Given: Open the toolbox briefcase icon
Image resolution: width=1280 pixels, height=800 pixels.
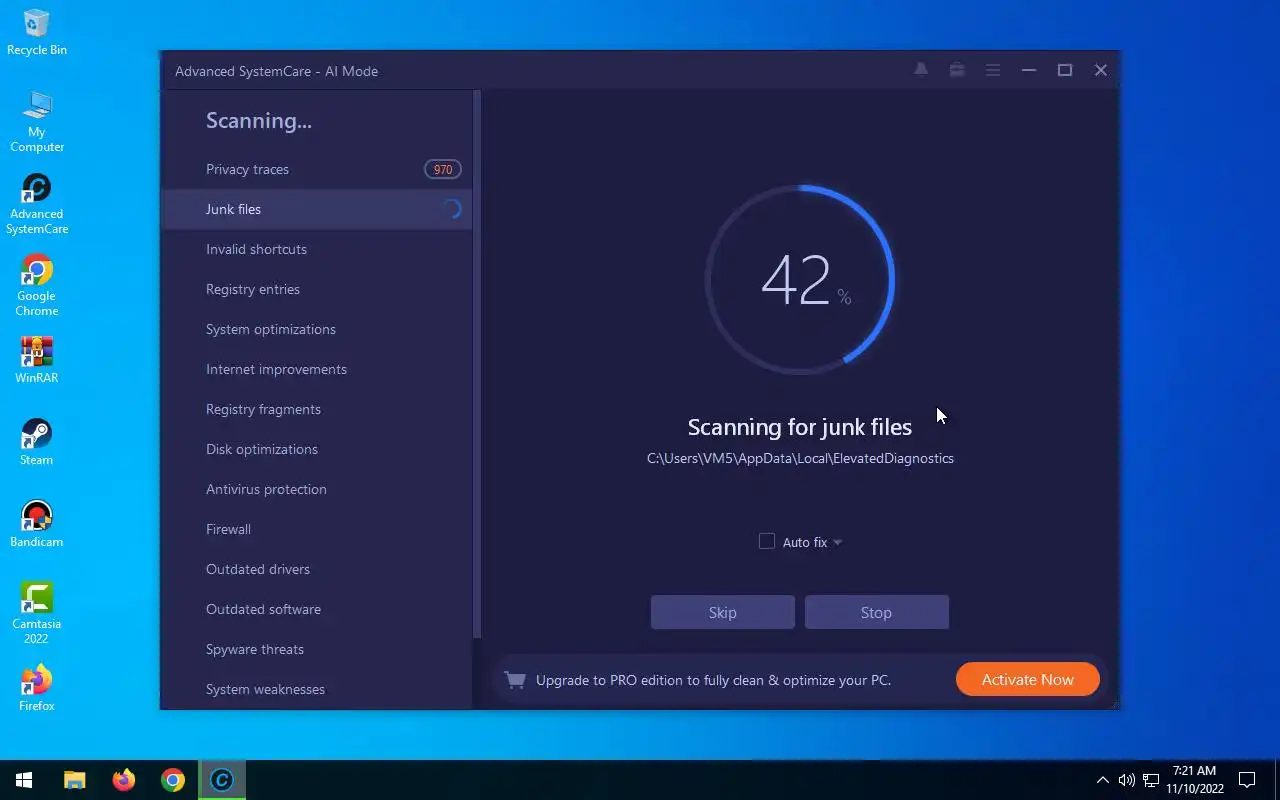Looking at the screenshot, I should 957,70.
